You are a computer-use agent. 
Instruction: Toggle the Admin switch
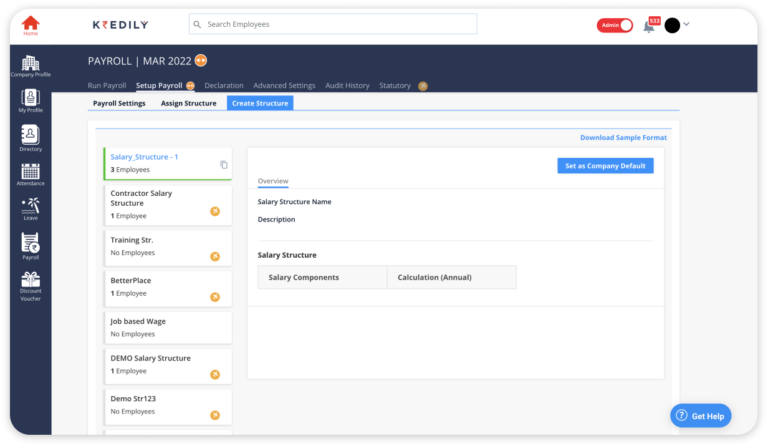615,25
